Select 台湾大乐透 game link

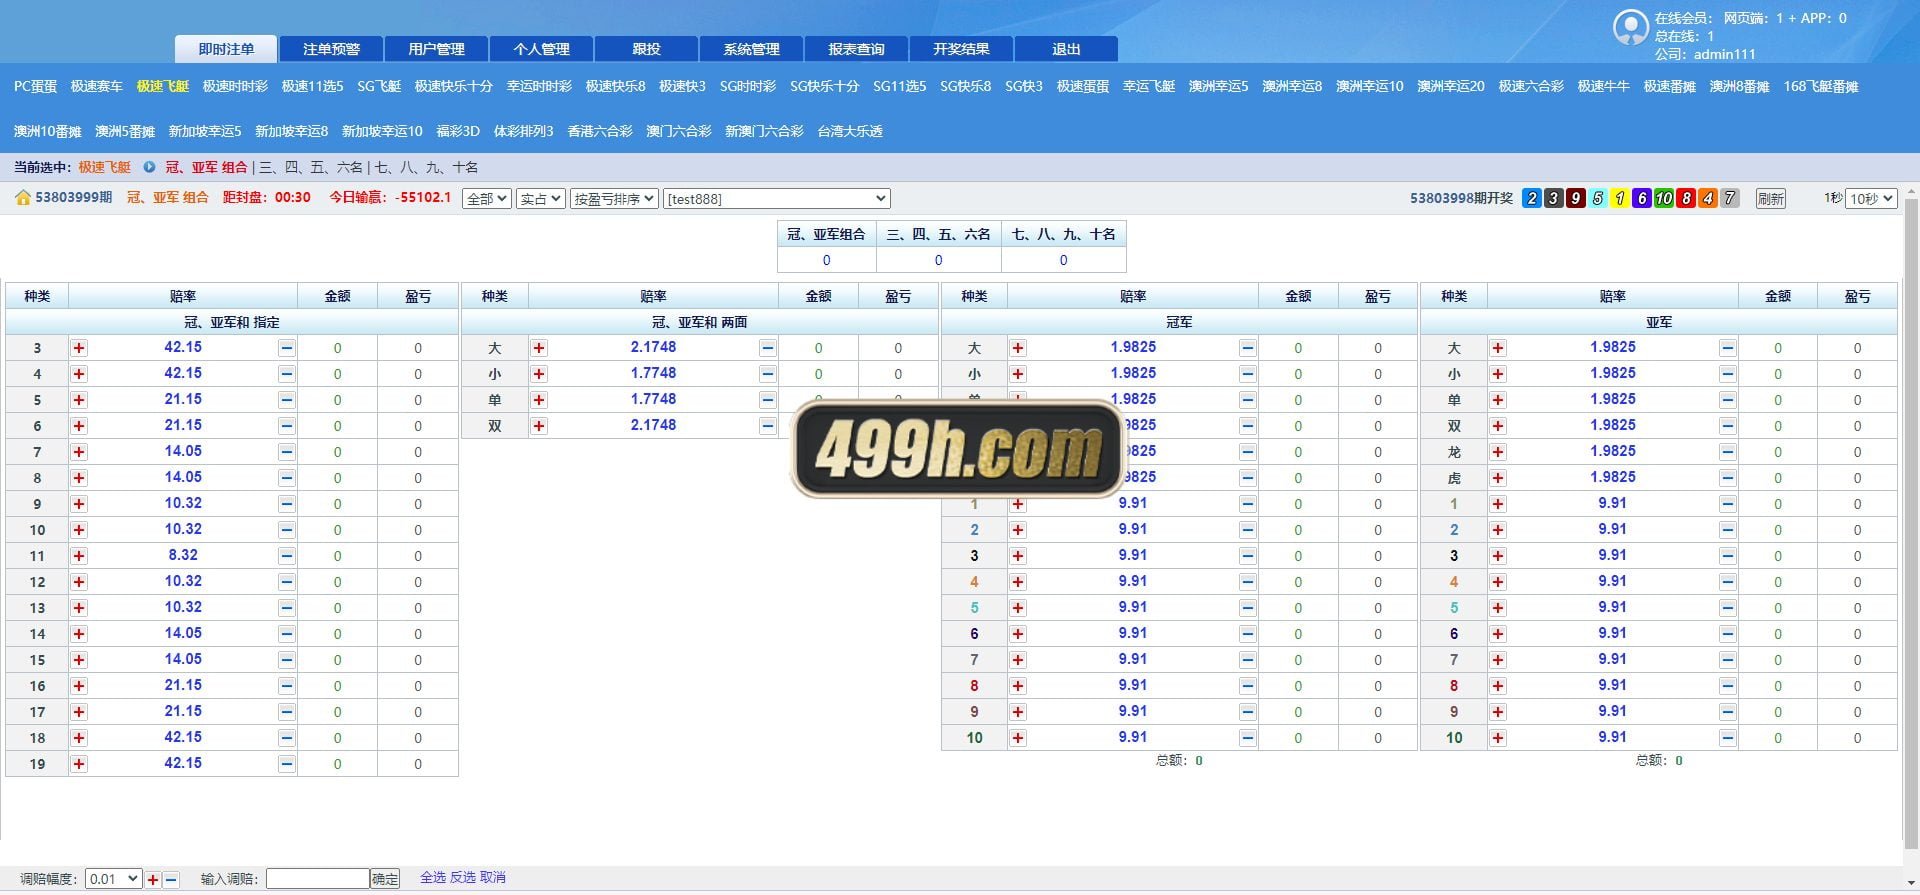click(850, 132)
